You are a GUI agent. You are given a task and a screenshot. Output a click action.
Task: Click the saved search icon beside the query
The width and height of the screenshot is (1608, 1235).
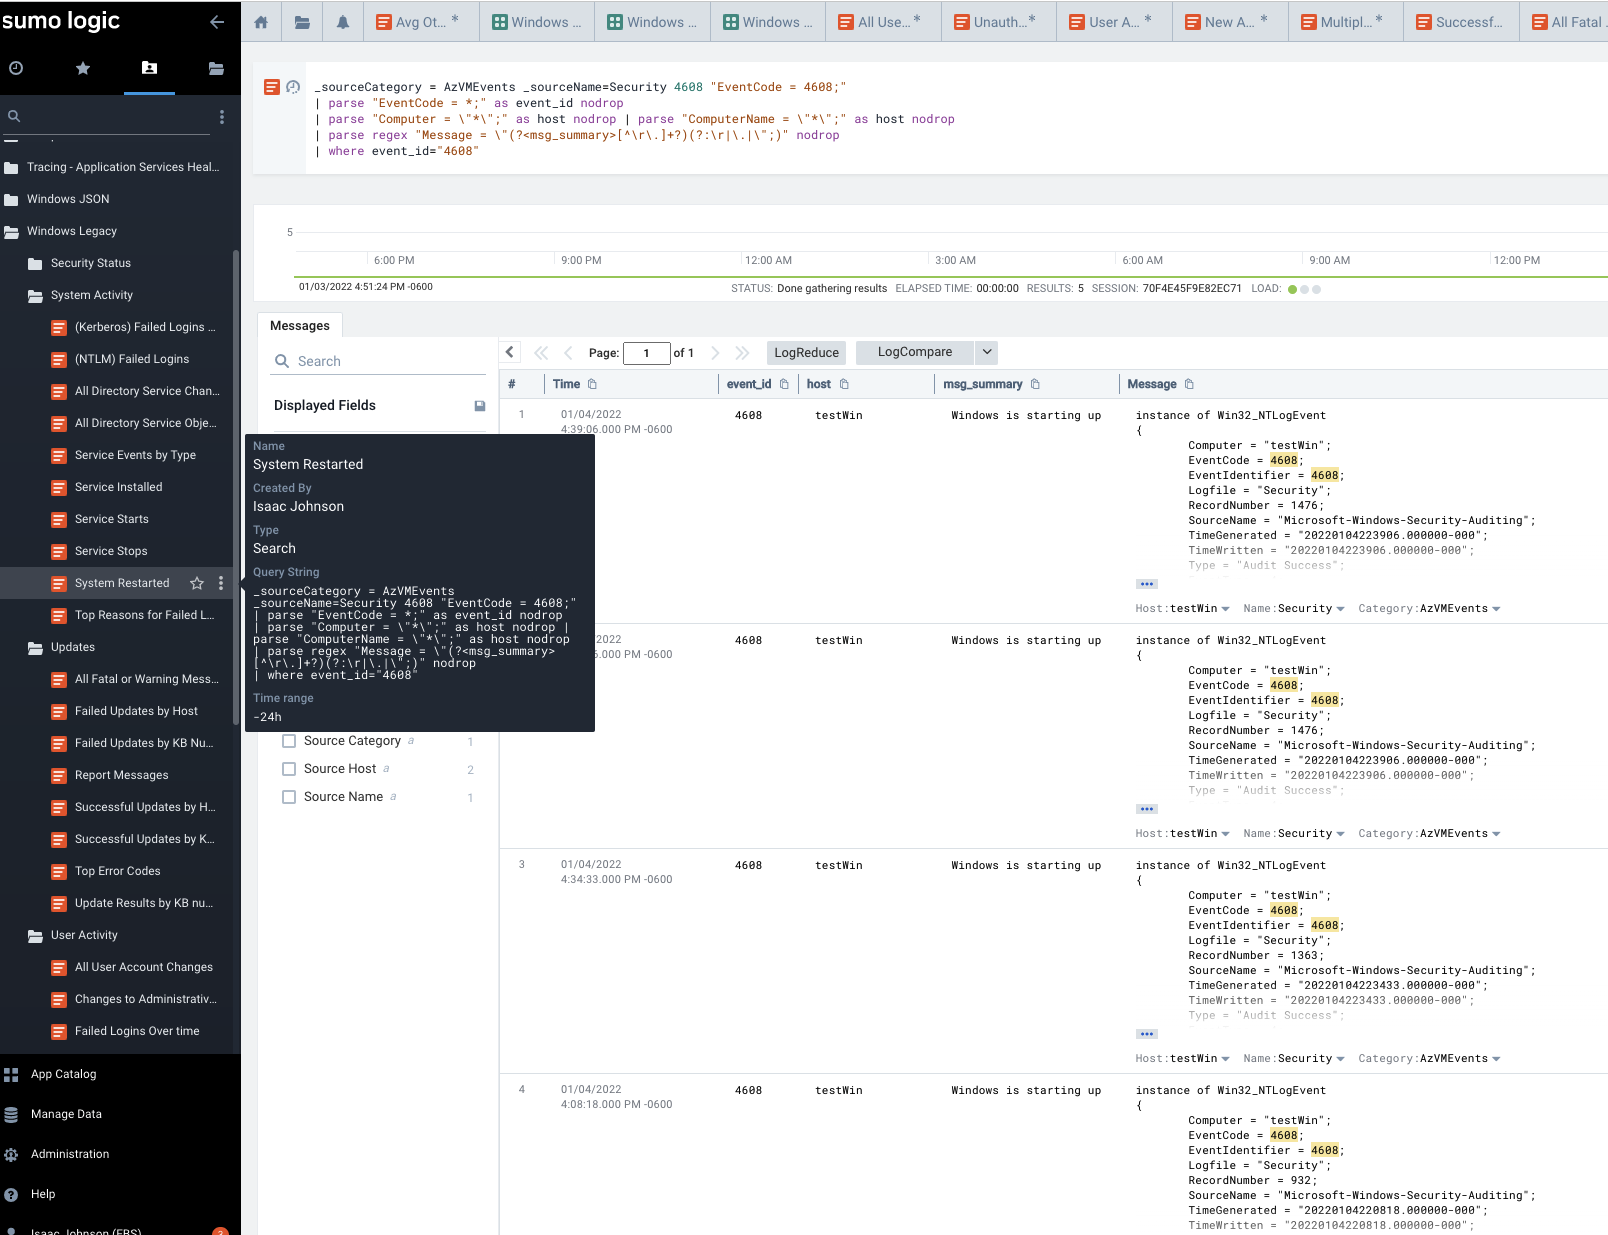pos(272,87)
